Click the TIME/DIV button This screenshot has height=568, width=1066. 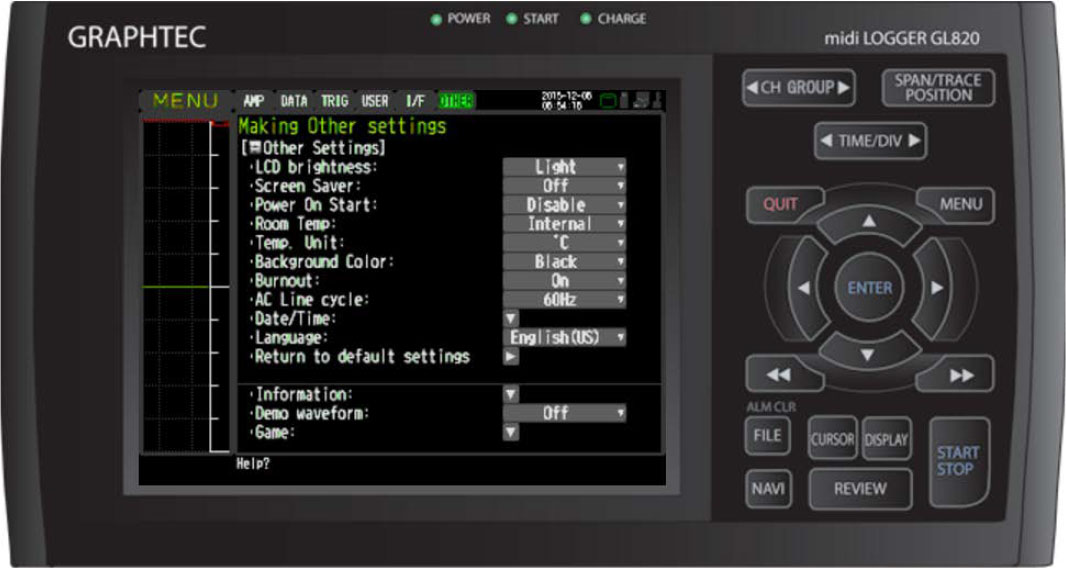[870, 141]
